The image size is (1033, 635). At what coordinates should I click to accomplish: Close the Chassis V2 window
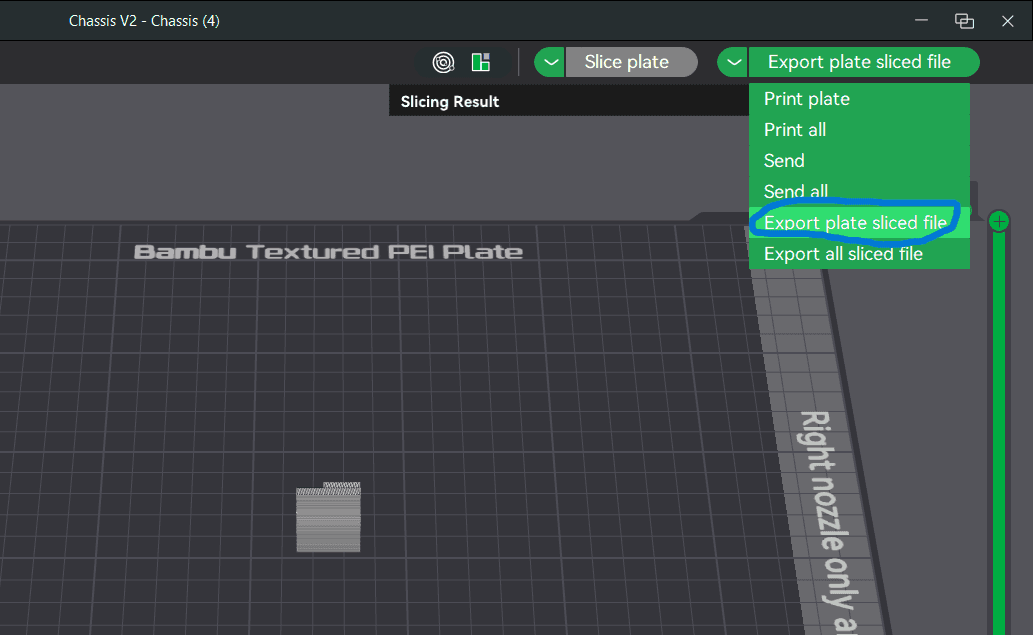[x=1008, y=21]
